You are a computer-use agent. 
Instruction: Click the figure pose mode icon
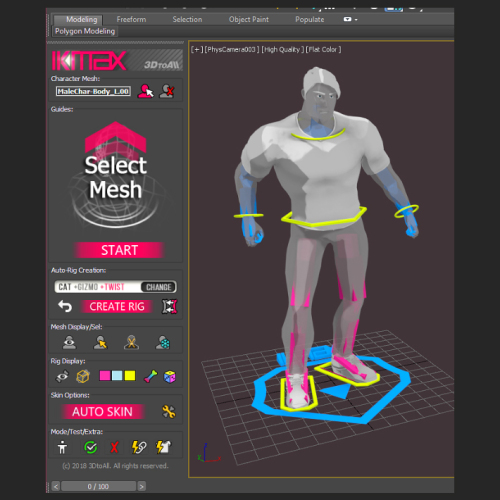coord(62,447)
